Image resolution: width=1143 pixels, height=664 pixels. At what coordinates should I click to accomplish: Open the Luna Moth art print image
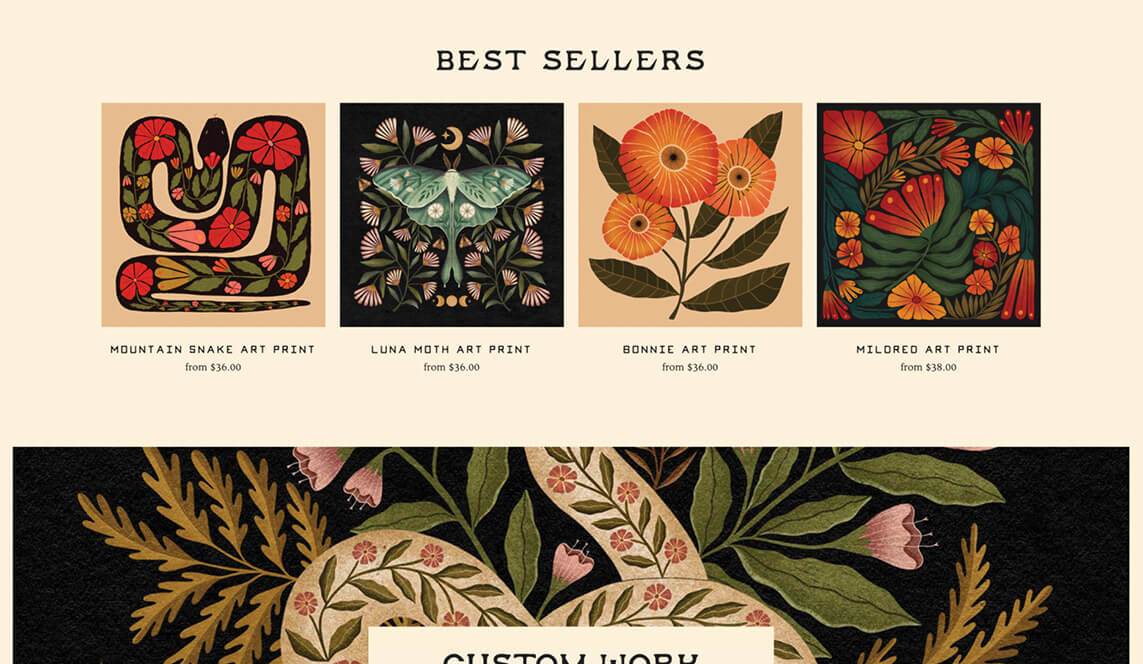pyautogui.click(x=452, y=215)
